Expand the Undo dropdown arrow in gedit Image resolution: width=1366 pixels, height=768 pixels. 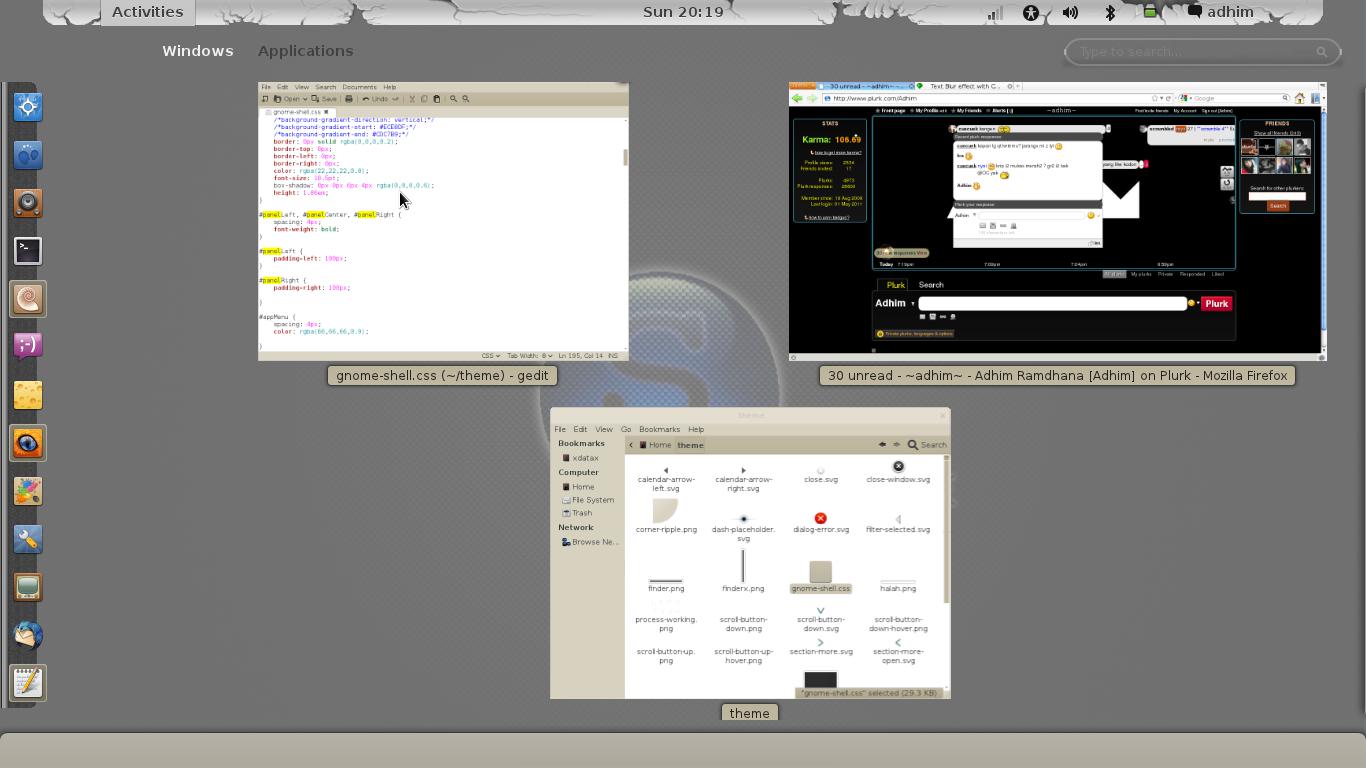[396, 99]
